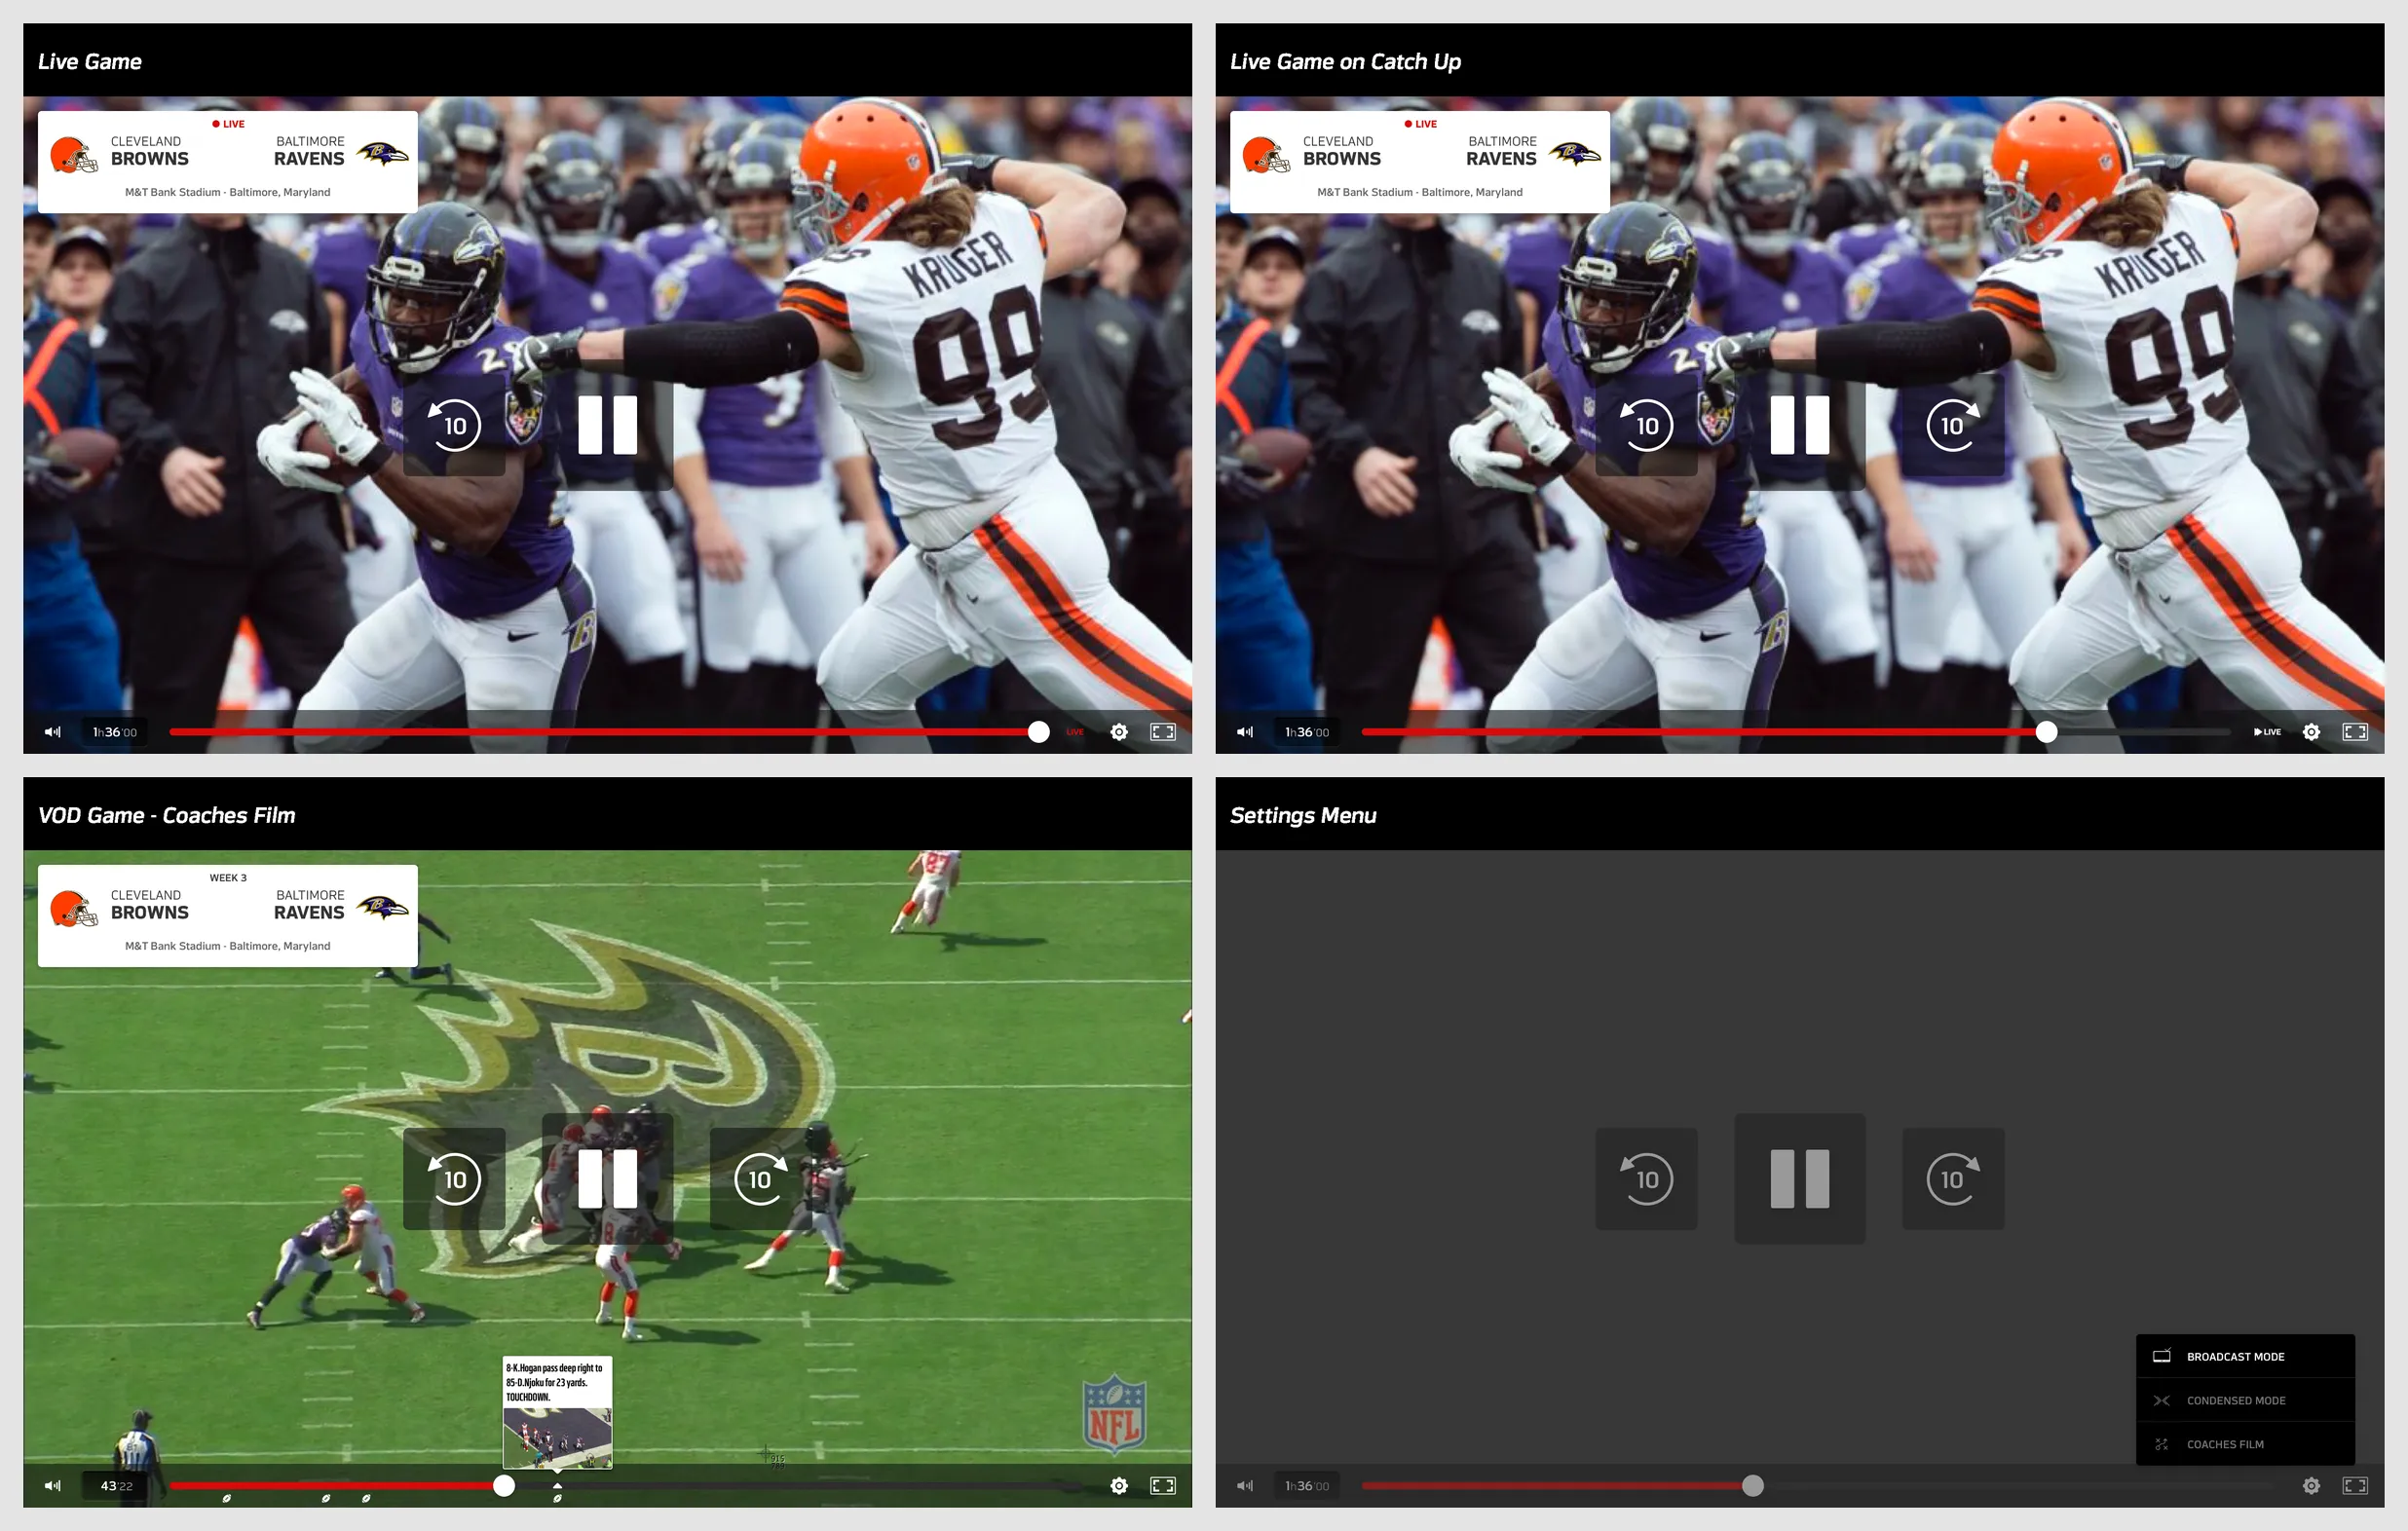Pause the Live Game video

(607, 425)
